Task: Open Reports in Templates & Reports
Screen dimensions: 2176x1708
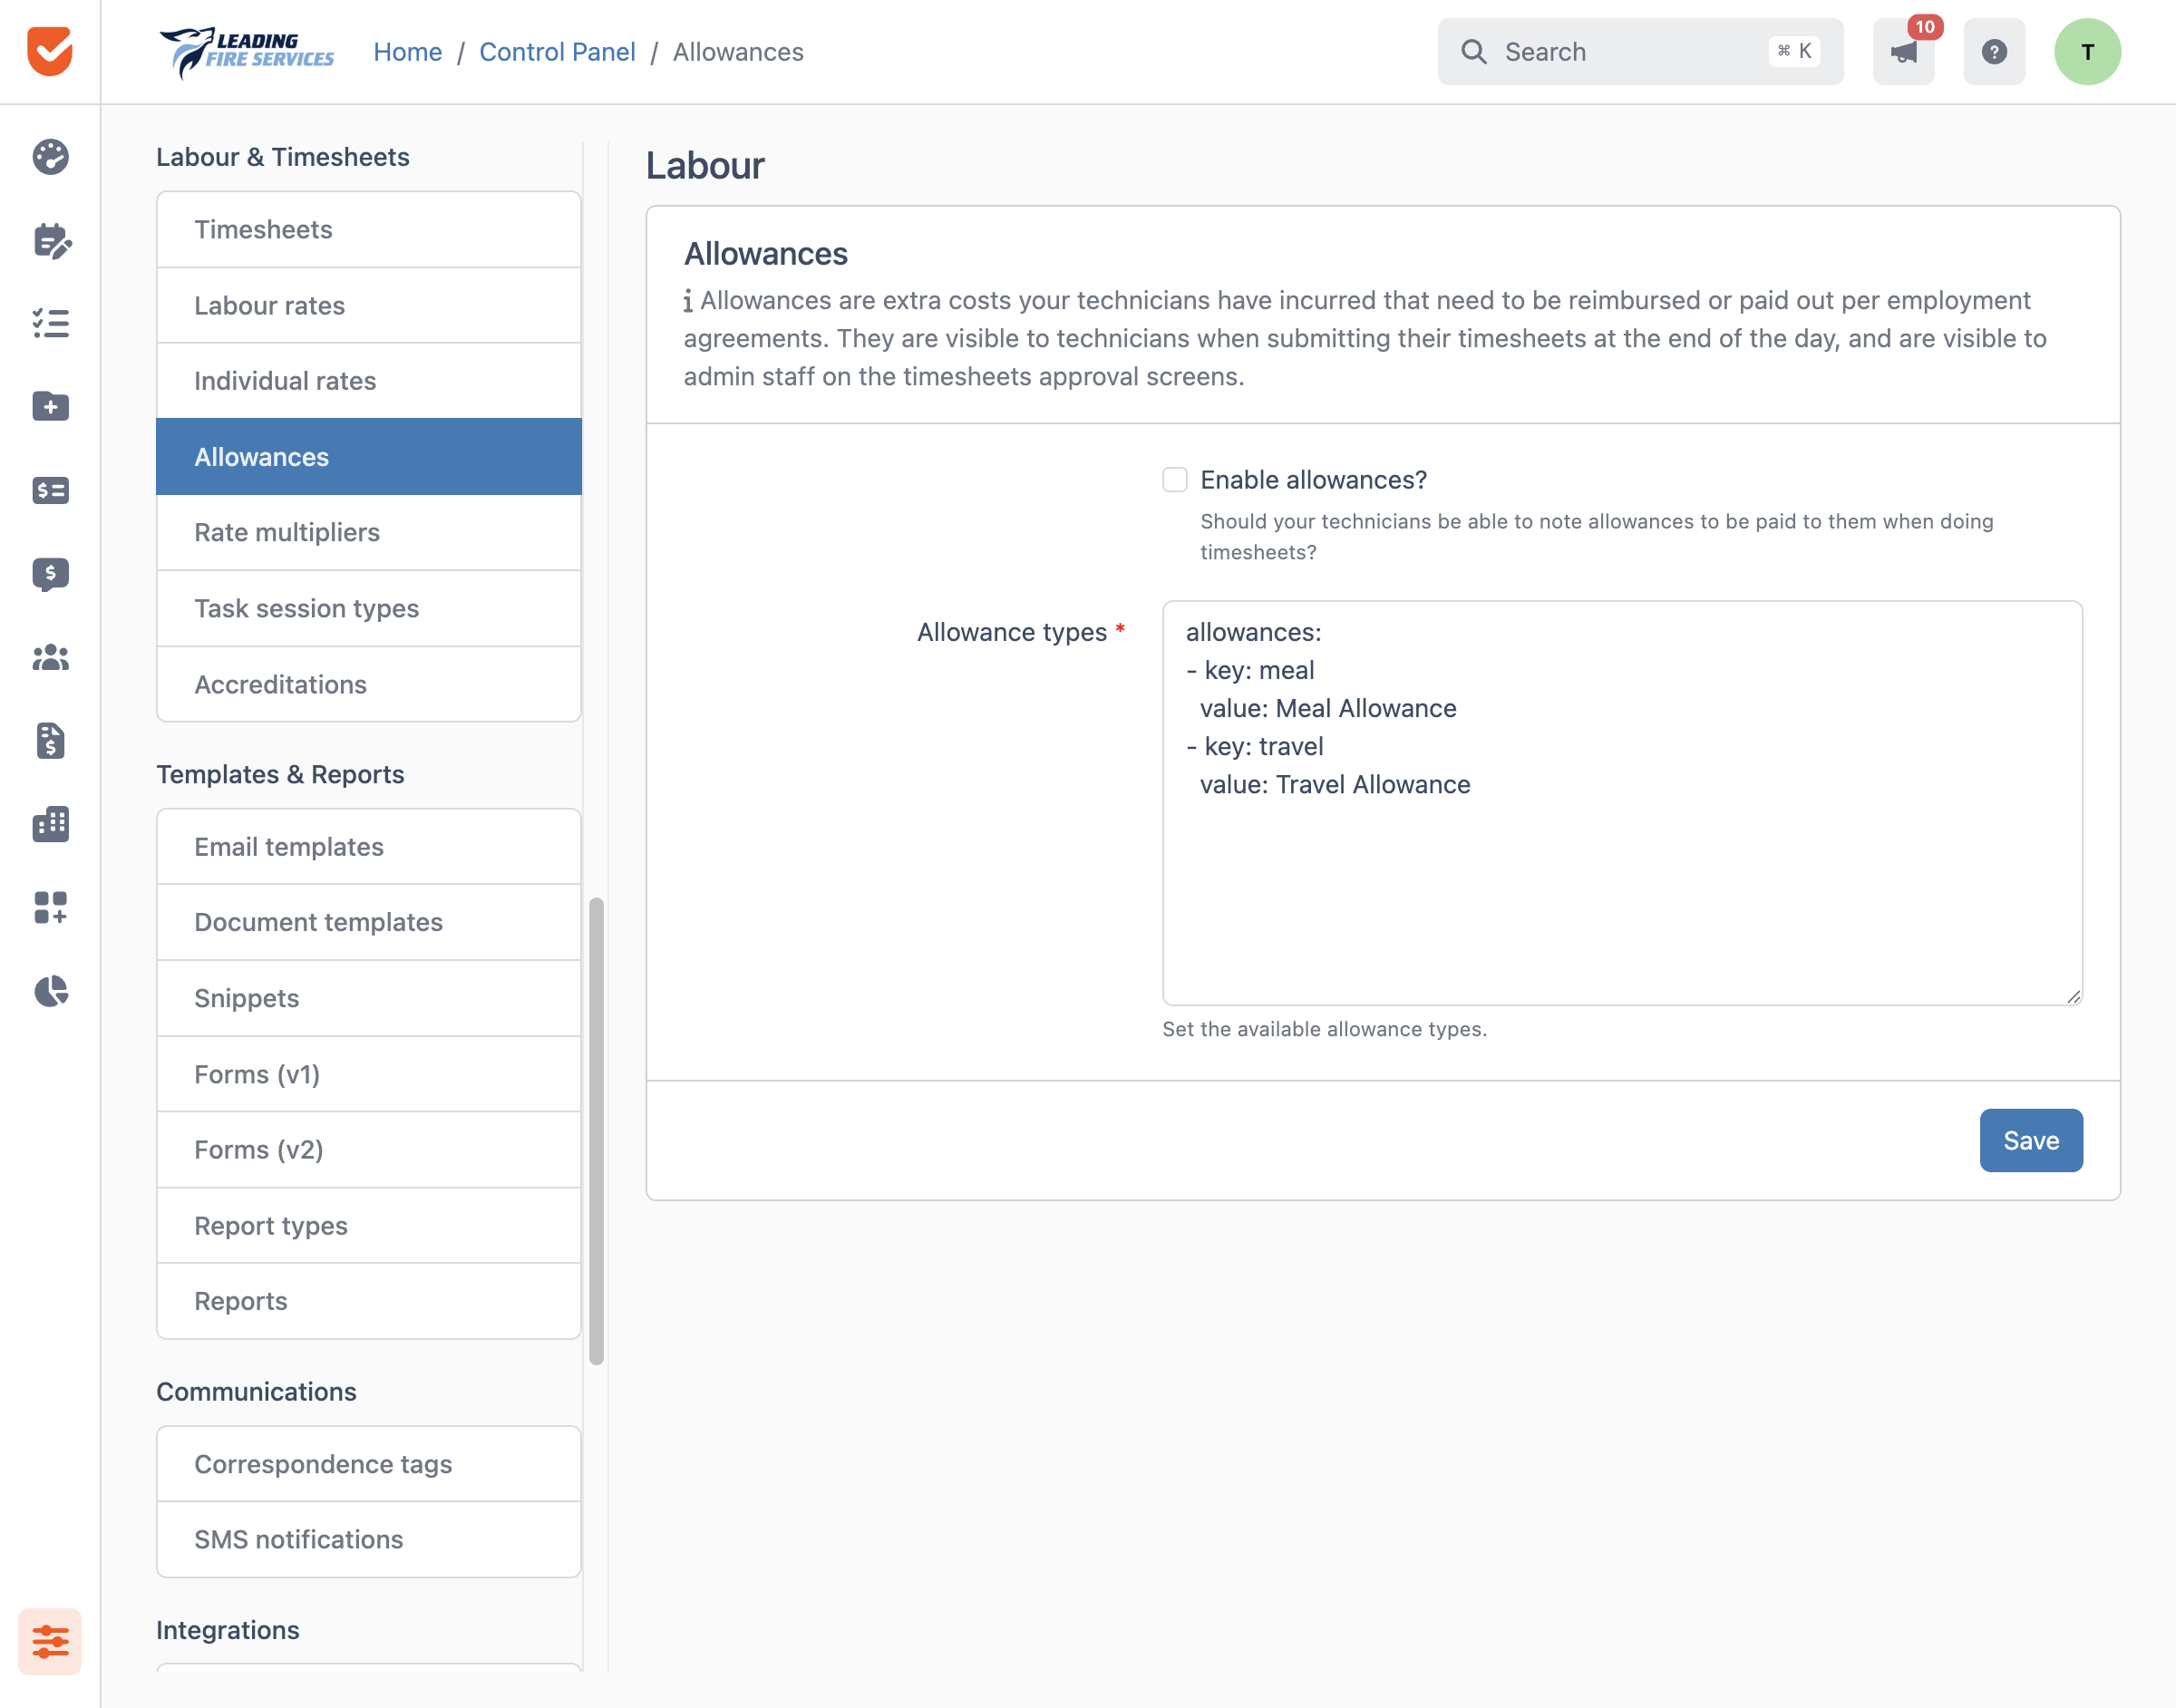Action: [369, 1301]
